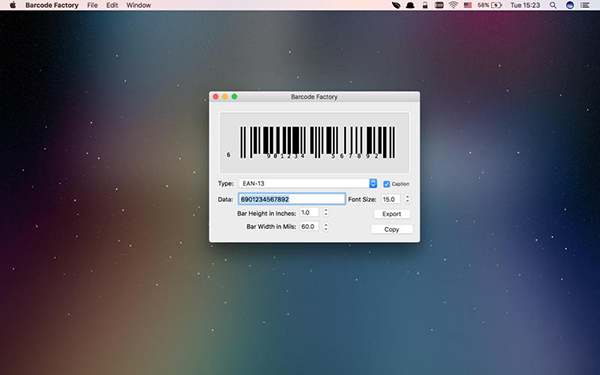Viewport: 600px width, 375px height.
Task: Open Siri from the menu bar
Action: click(x=570, y=5)
